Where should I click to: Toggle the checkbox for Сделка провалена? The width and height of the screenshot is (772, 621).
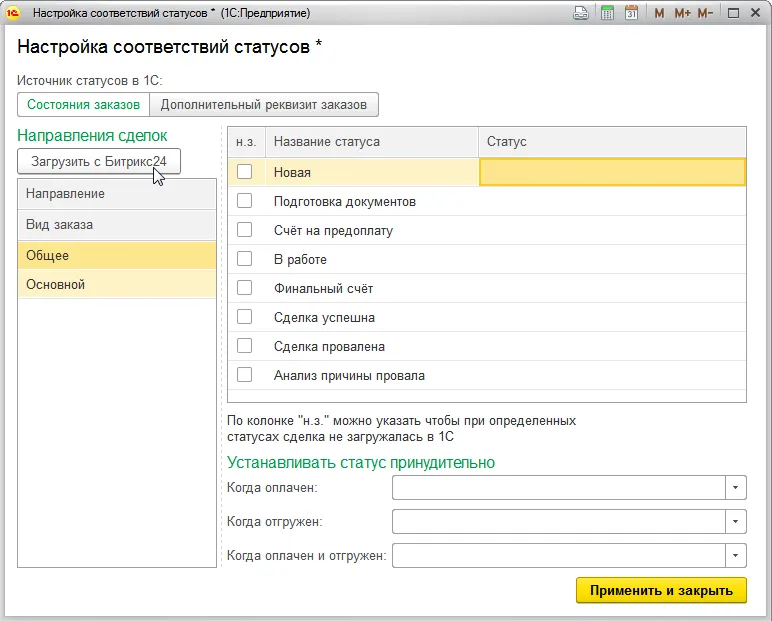pyautogui.click(x=244, y=346)
